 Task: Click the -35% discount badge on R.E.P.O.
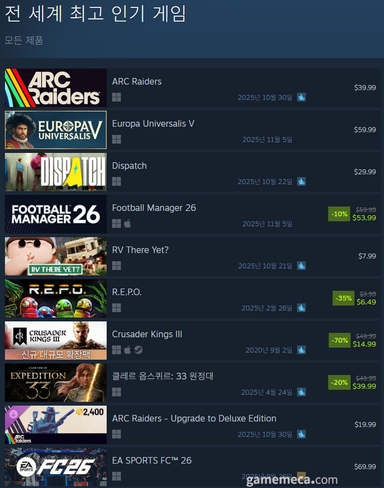click(x=343, y=298)
